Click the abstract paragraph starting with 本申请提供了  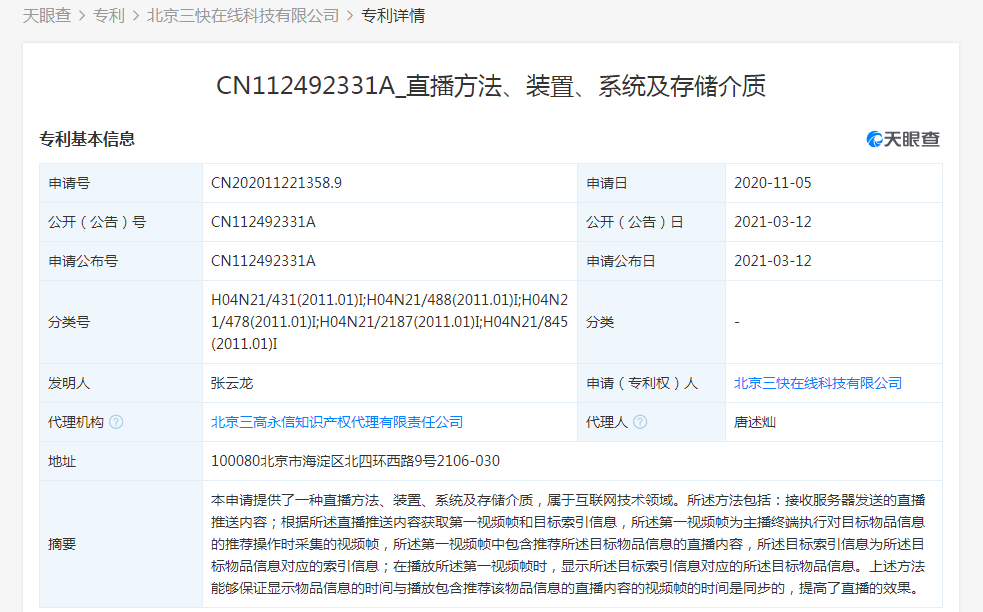coord(568,544)
